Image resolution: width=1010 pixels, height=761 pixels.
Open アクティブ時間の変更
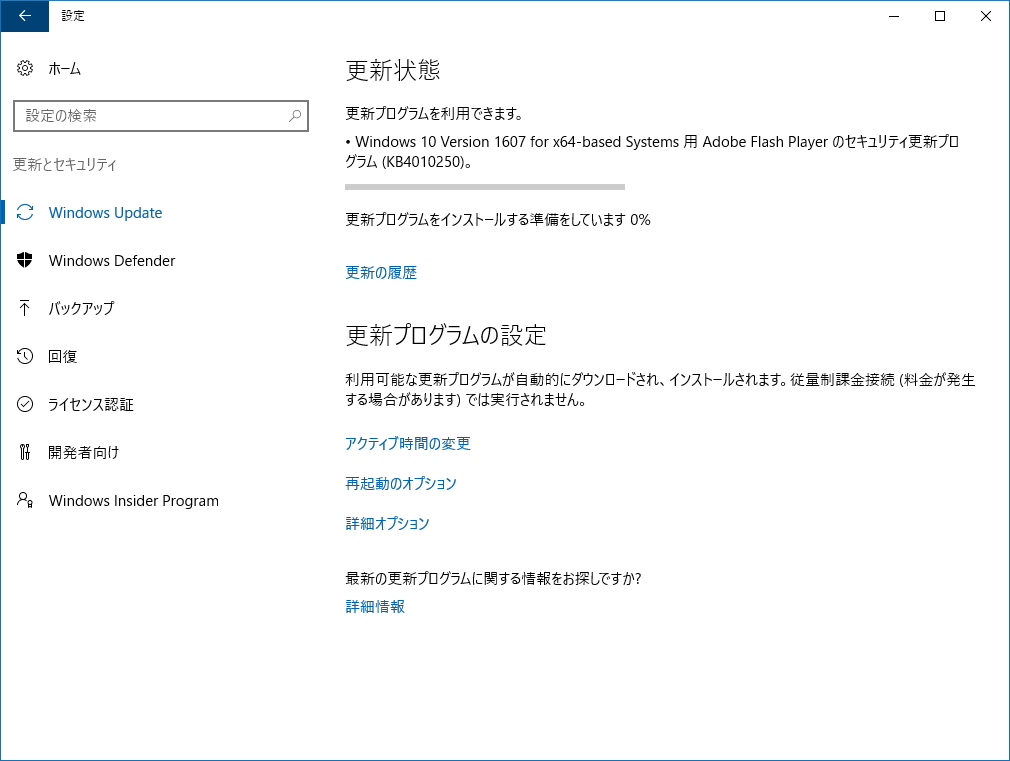point(408,443)
